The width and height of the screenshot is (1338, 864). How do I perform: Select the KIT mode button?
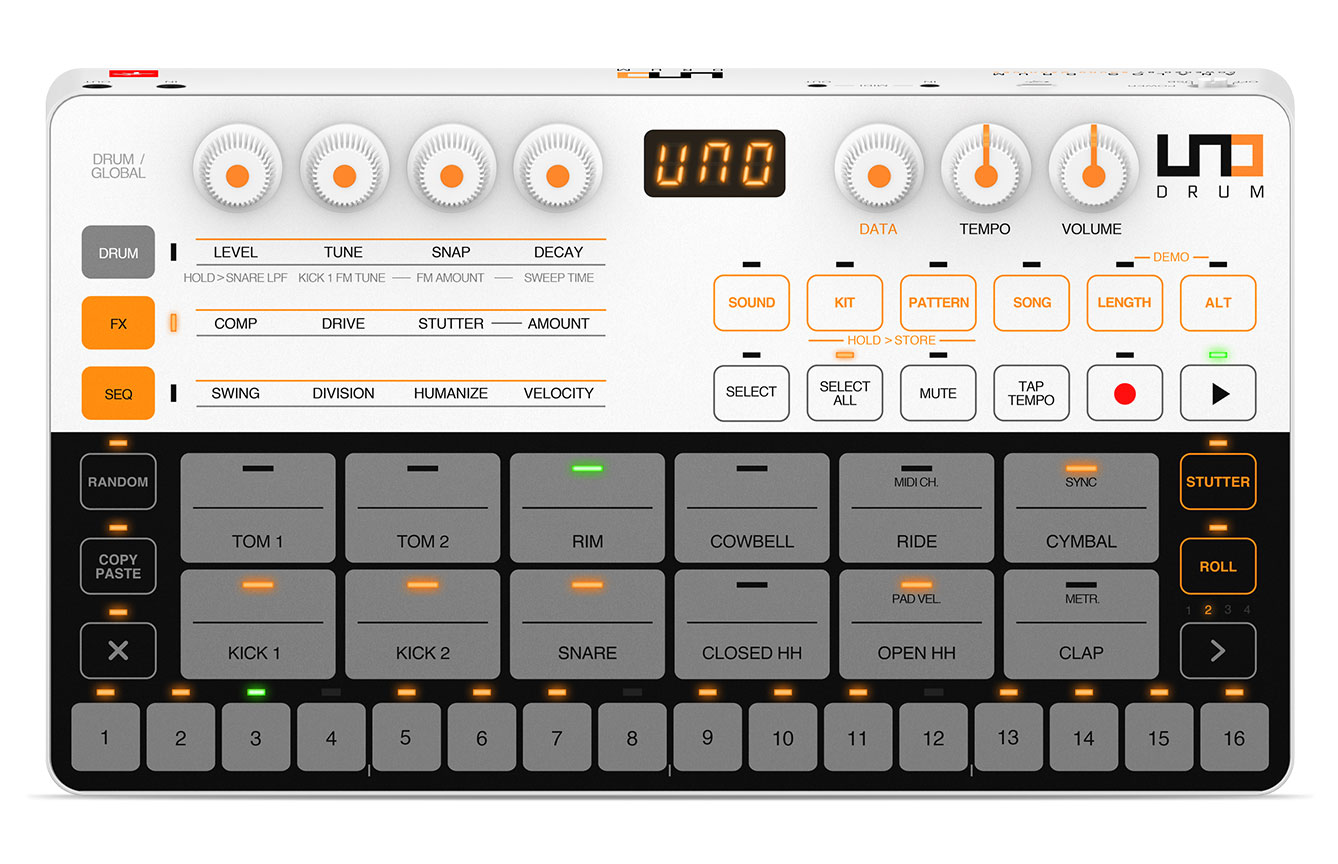(x=845, y=302)
